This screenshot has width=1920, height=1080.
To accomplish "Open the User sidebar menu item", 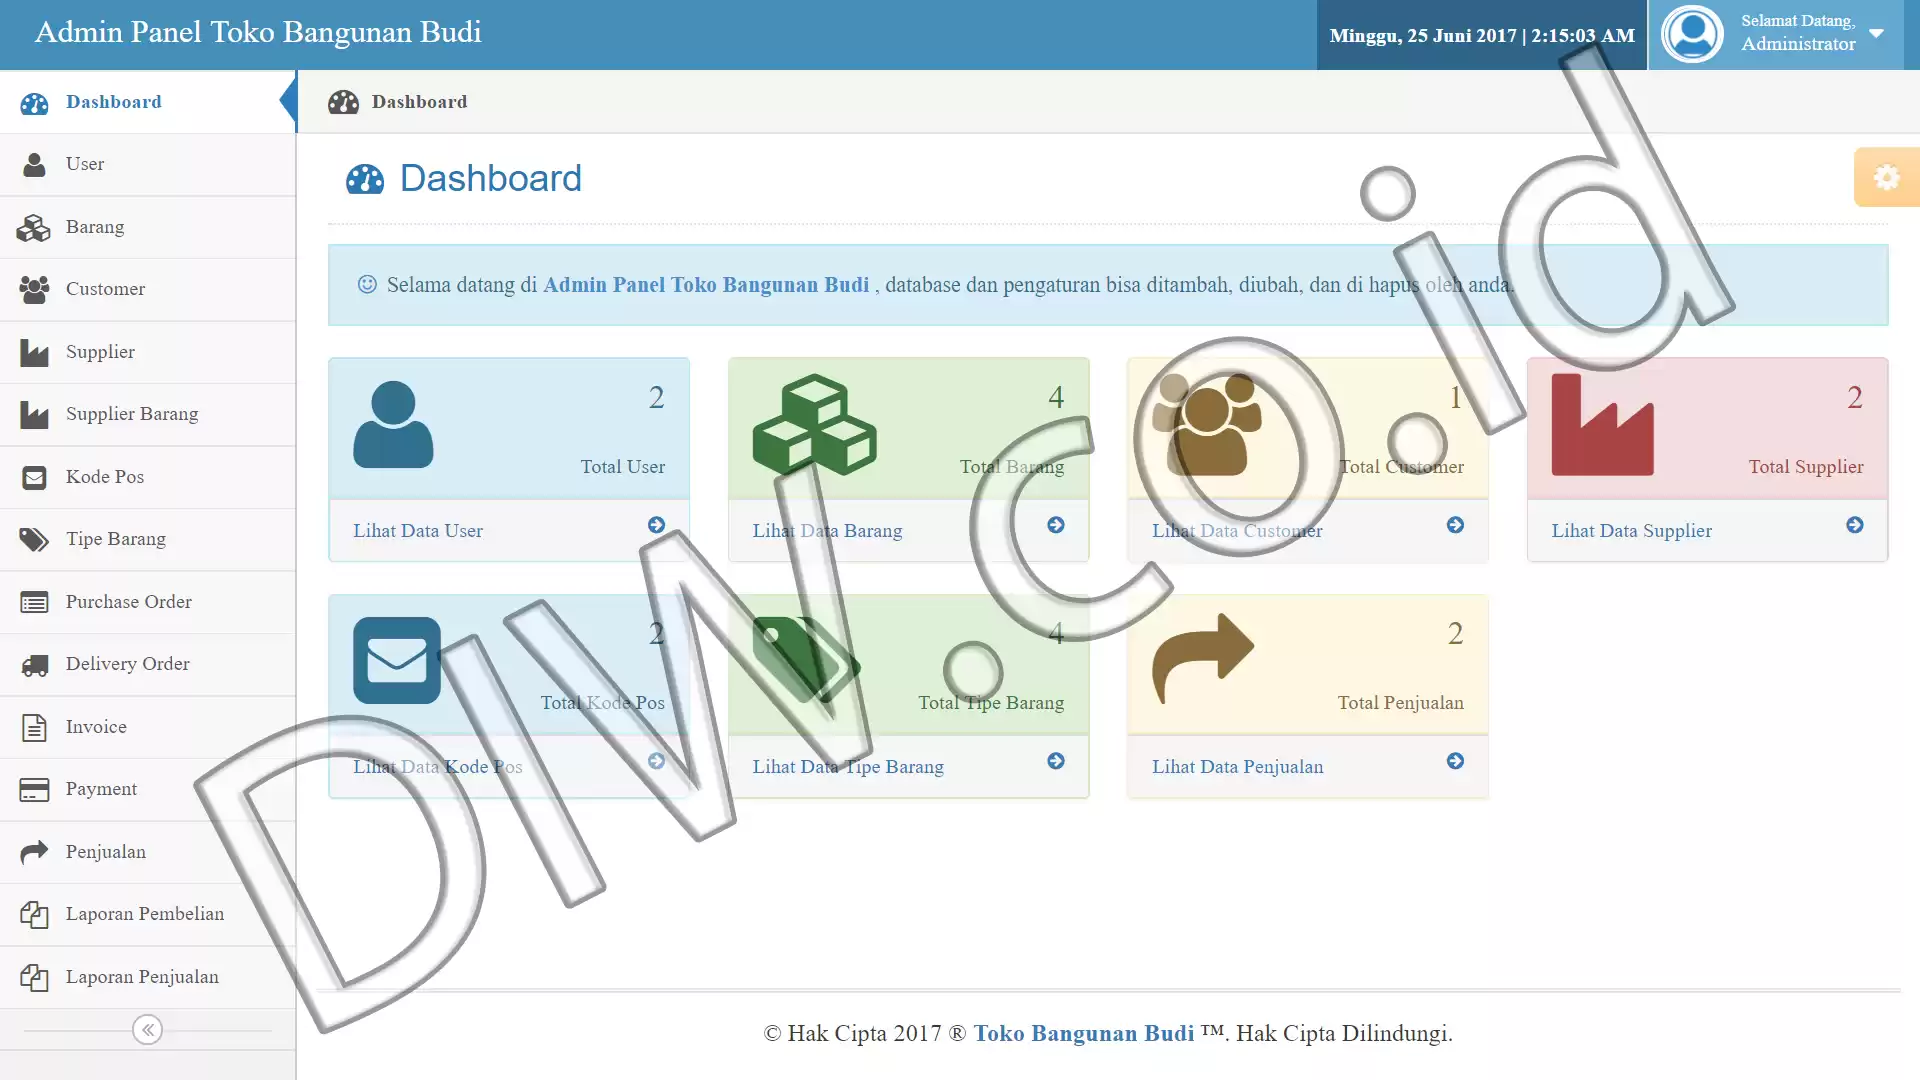I will coord(148,164).
